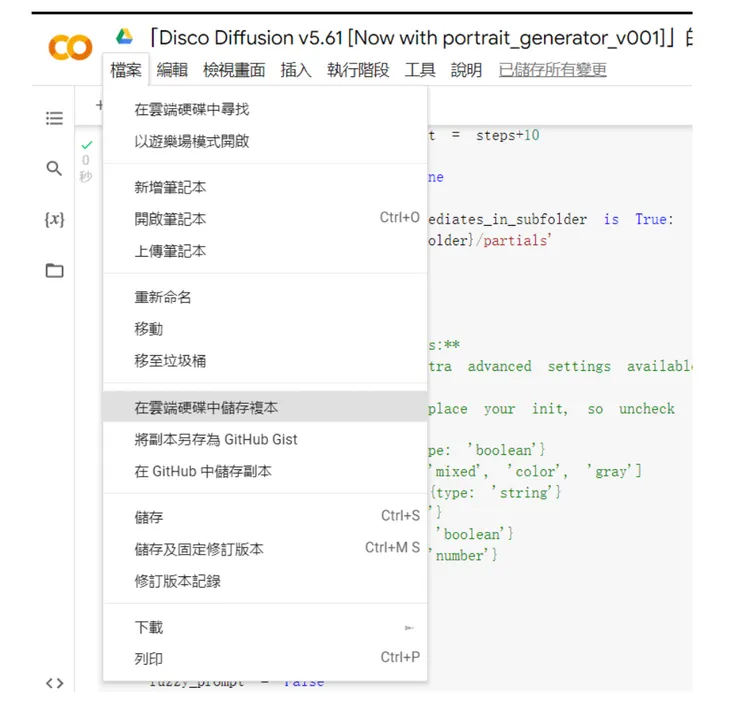Select 將副本另存為 GitHub Gist
Image resolution: width=740 pixels, height=713 pixels.
coord(265,439)
